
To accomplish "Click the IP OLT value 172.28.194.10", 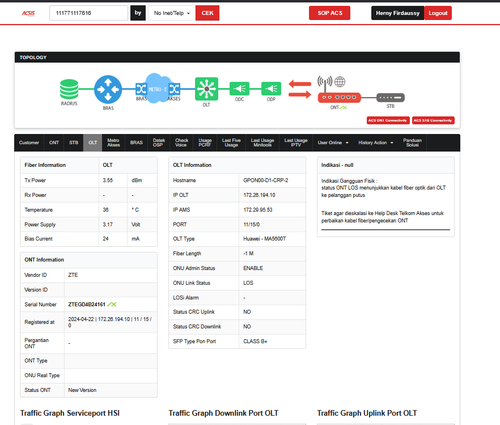I will pyautogui.click(x=259, y=195).
